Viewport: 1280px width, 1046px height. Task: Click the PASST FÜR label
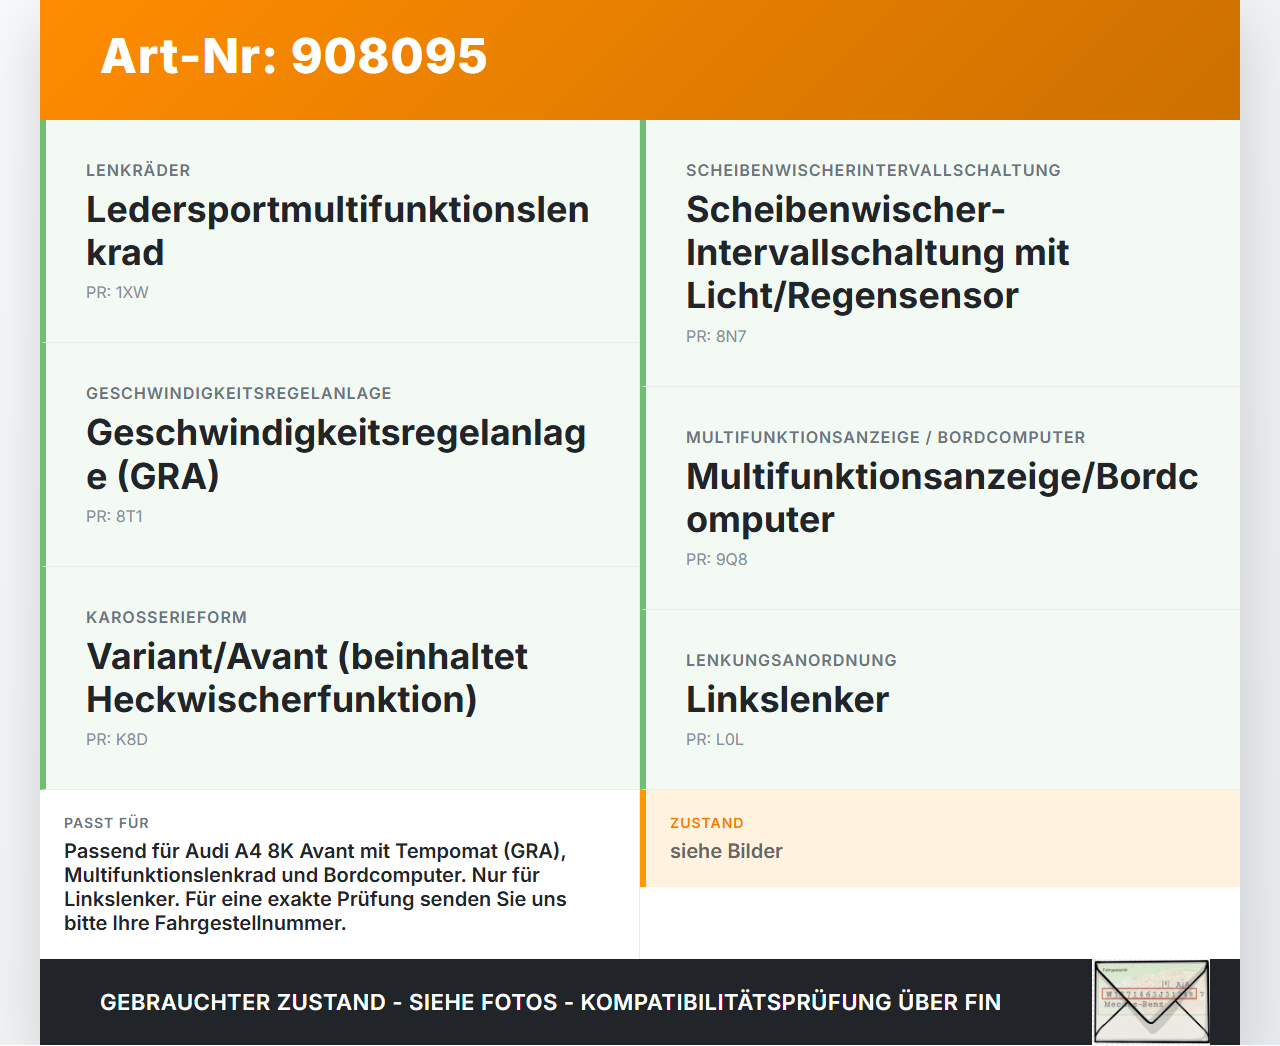pos(106,823)
